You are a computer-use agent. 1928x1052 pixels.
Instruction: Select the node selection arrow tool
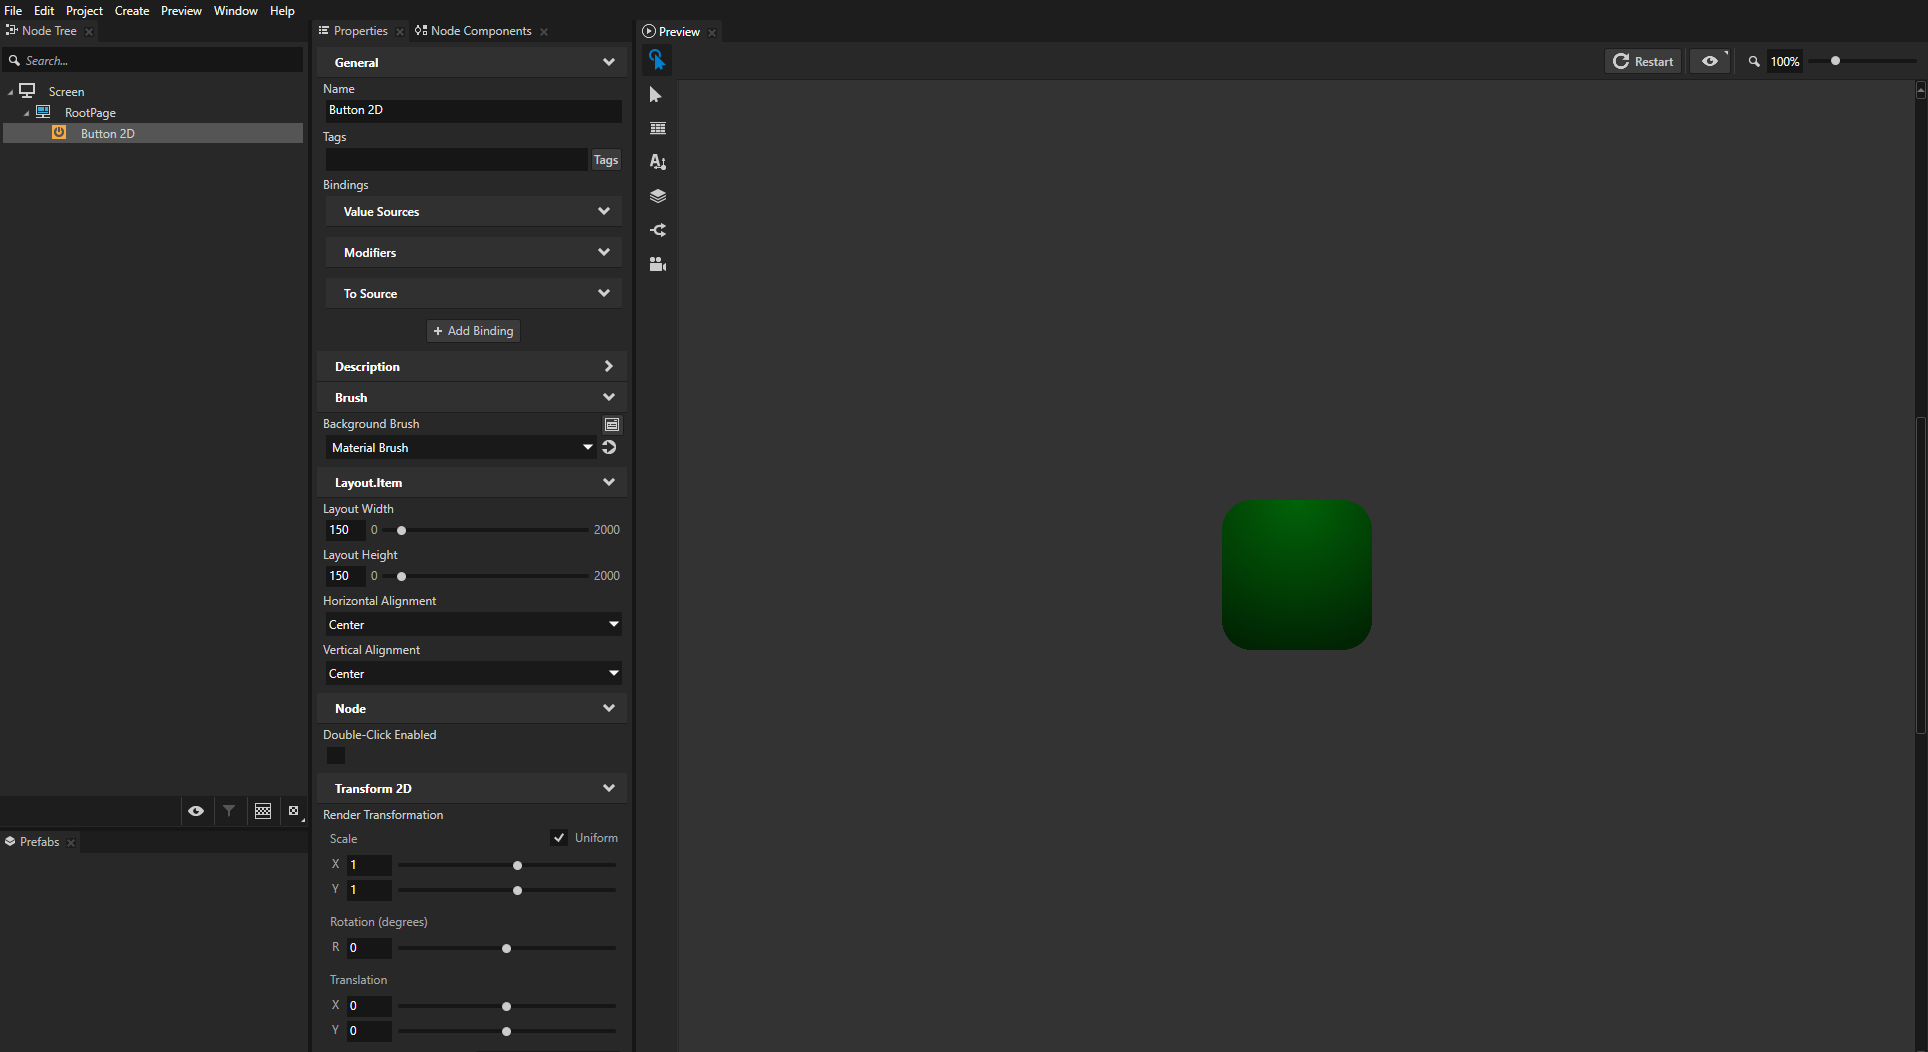657,94
